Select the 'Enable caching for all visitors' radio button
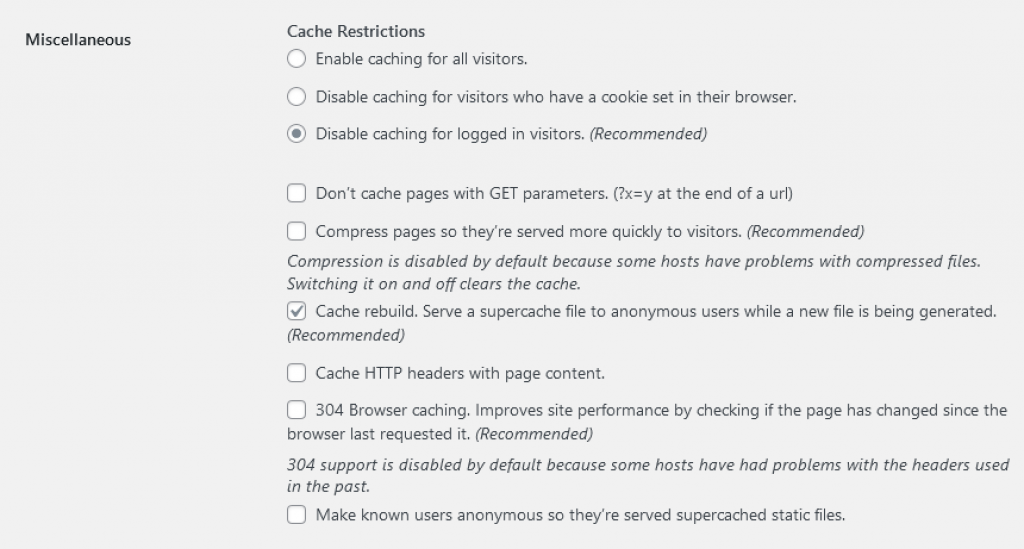Image resolution: width=1024 pixels, height=549 pixels. pos(296,59)
